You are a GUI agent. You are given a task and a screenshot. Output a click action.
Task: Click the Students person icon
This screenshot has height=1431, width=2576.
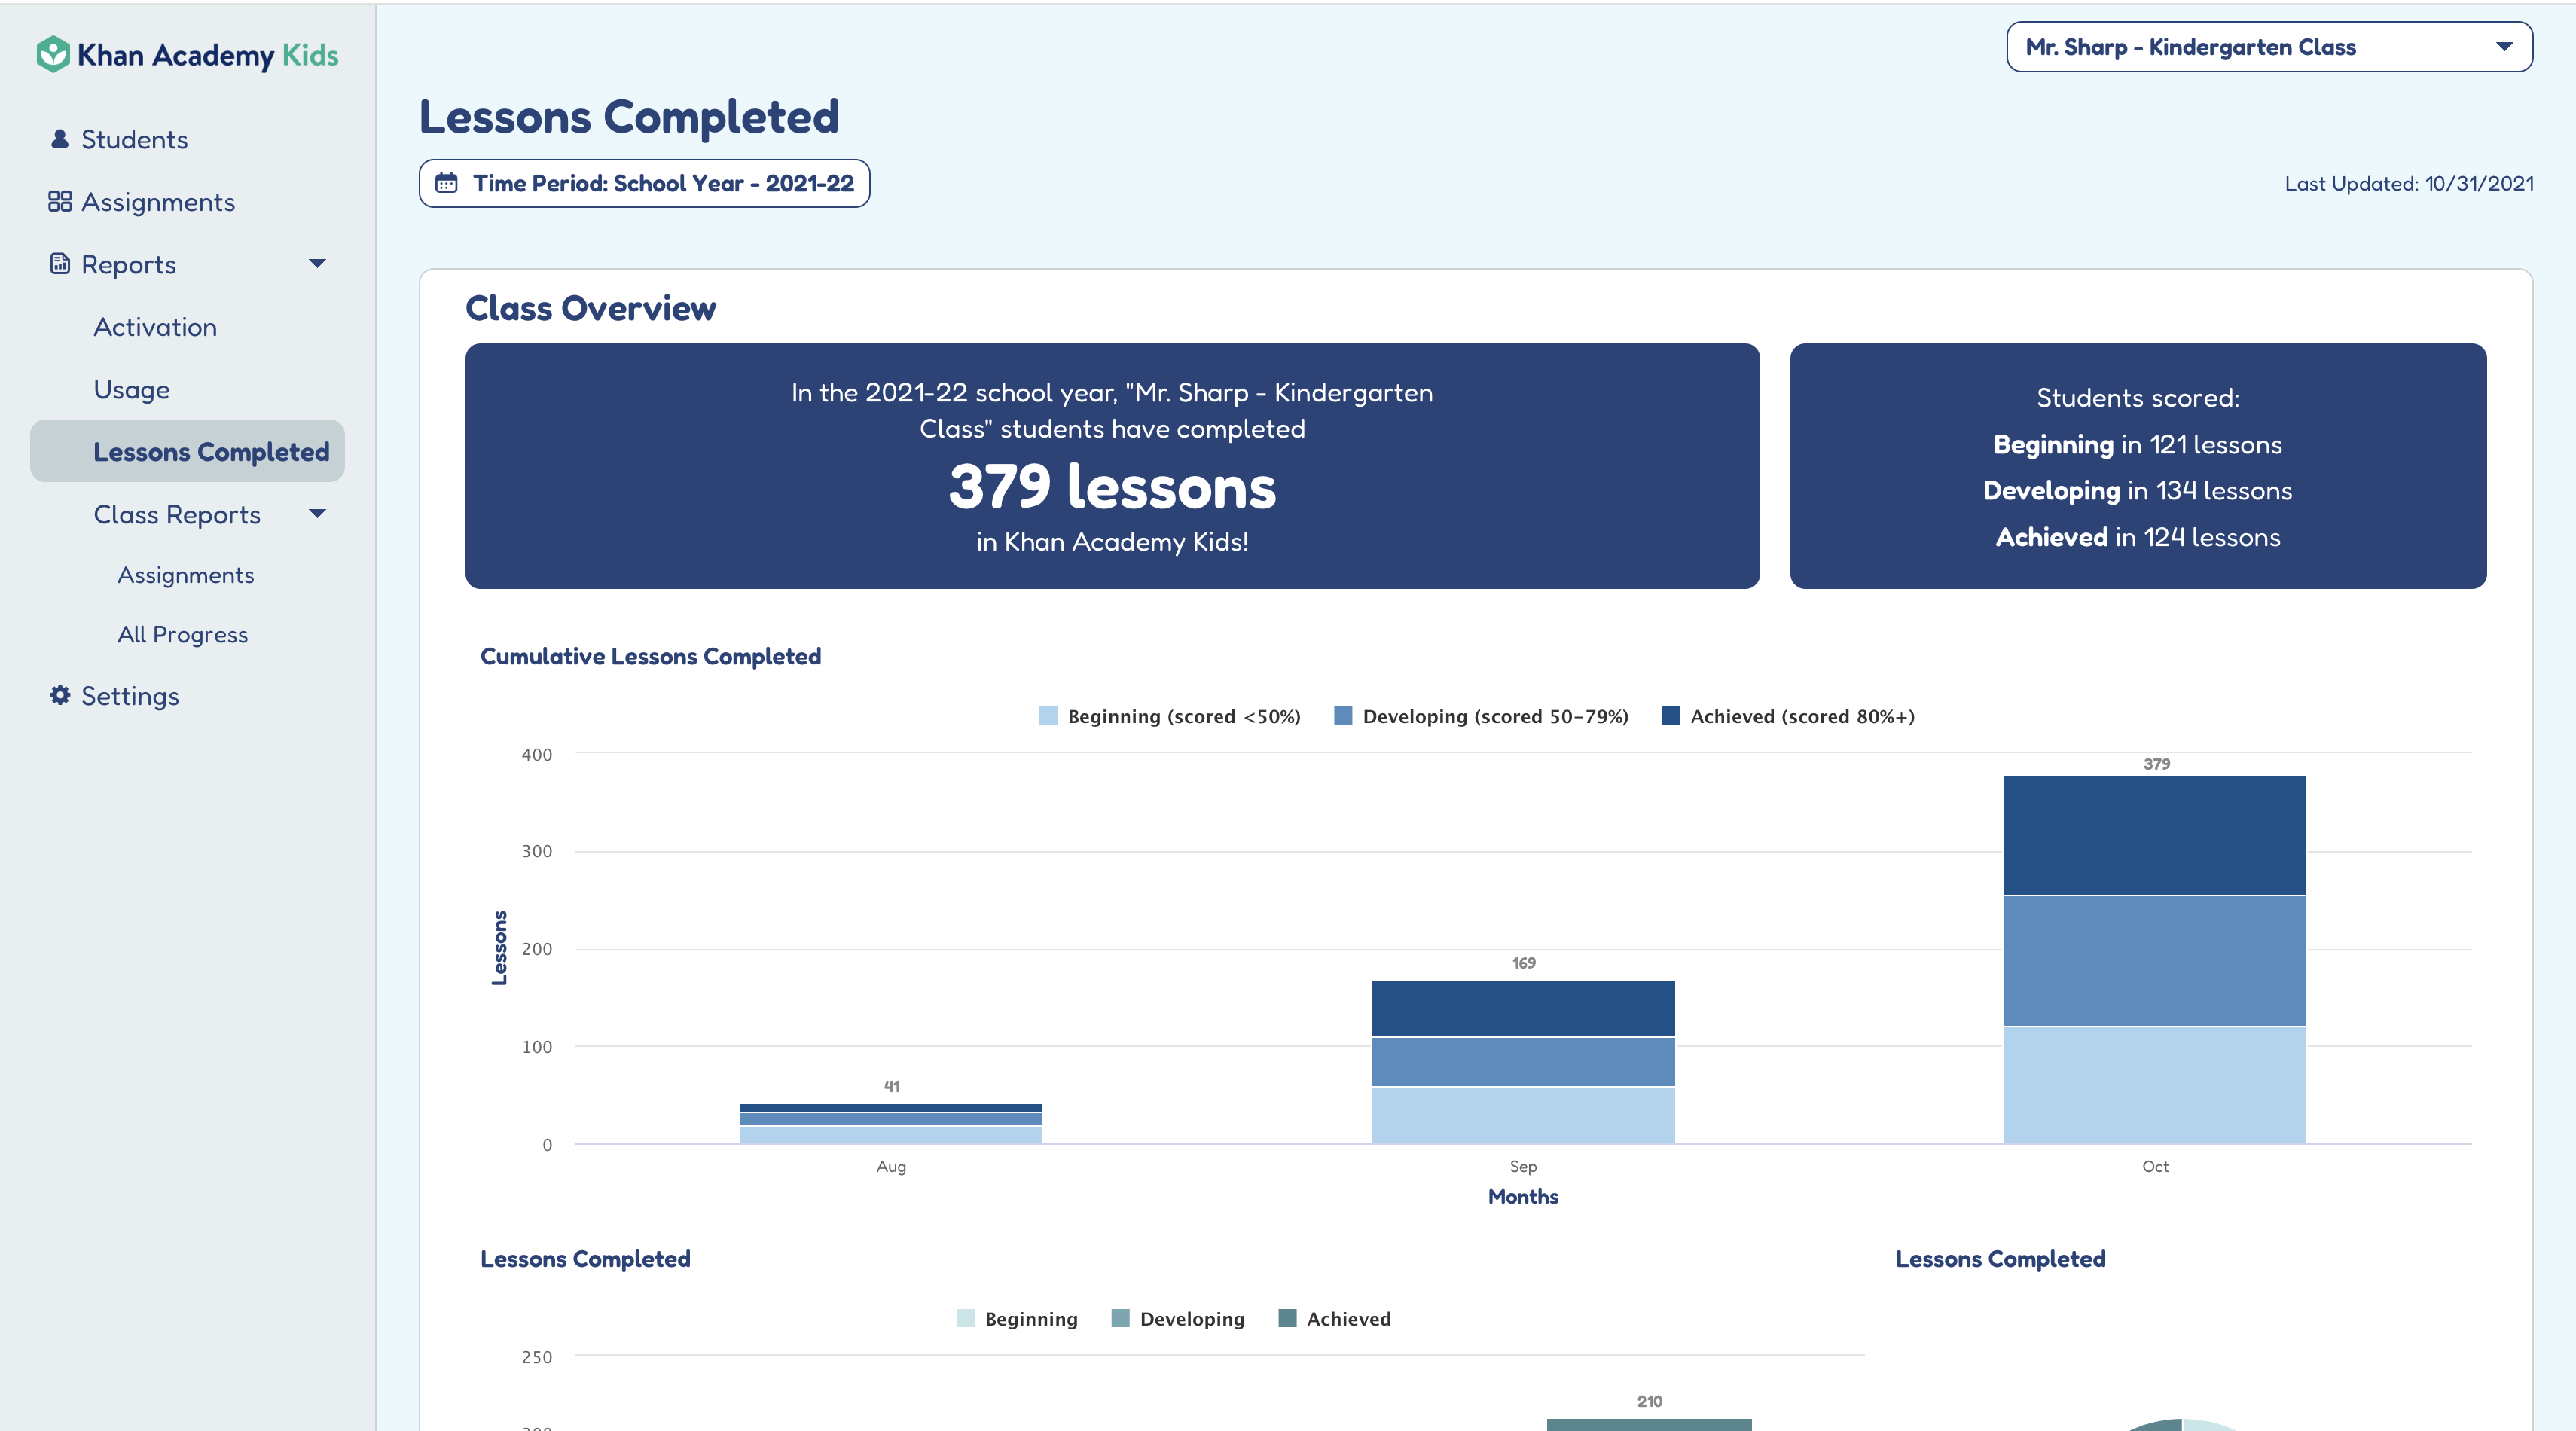(60, 139)
